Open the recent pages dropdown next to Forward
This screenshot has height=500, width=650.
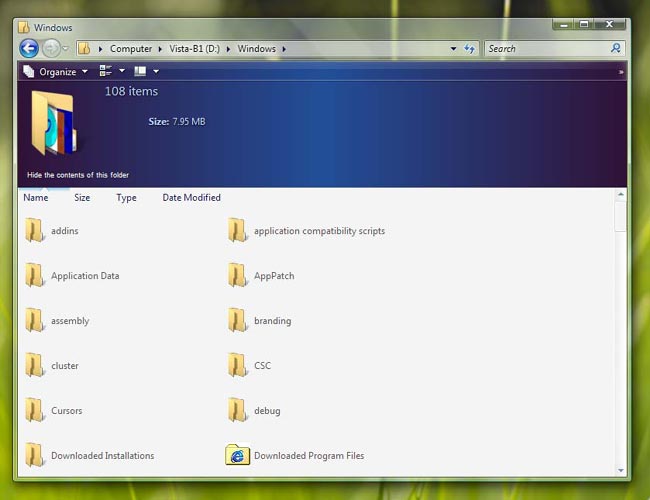pos(66,48)
